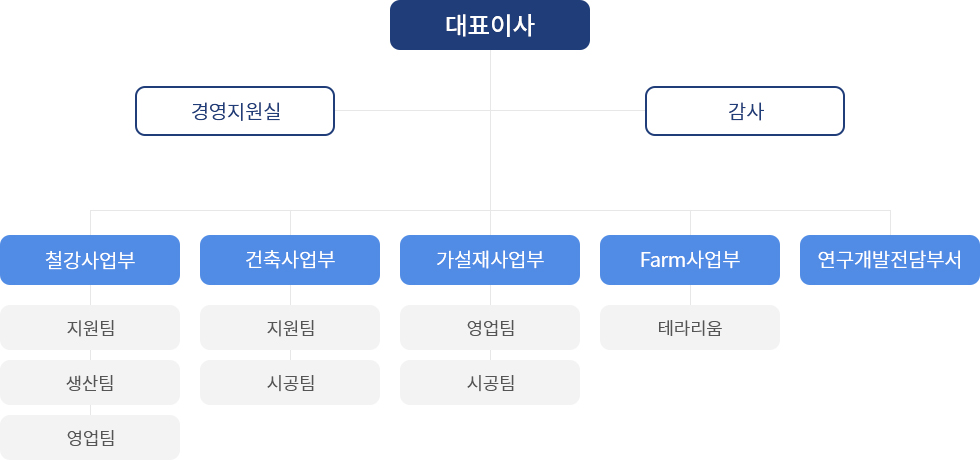
Task: Click the Farm사업부 label text
Action: tap(690, 260)
